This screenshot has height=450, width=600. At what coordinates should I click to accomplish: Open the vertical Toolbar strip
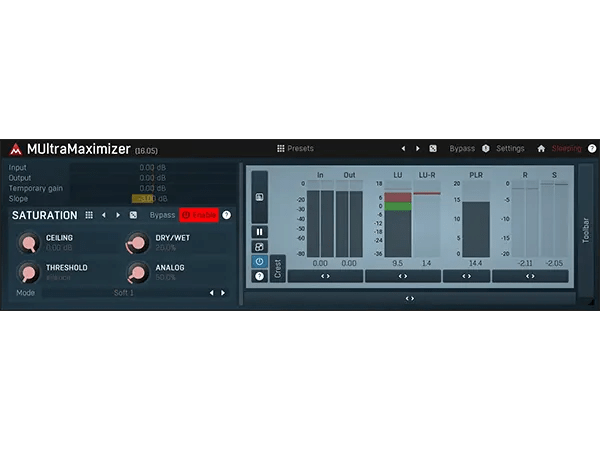[x=585, y=231]
